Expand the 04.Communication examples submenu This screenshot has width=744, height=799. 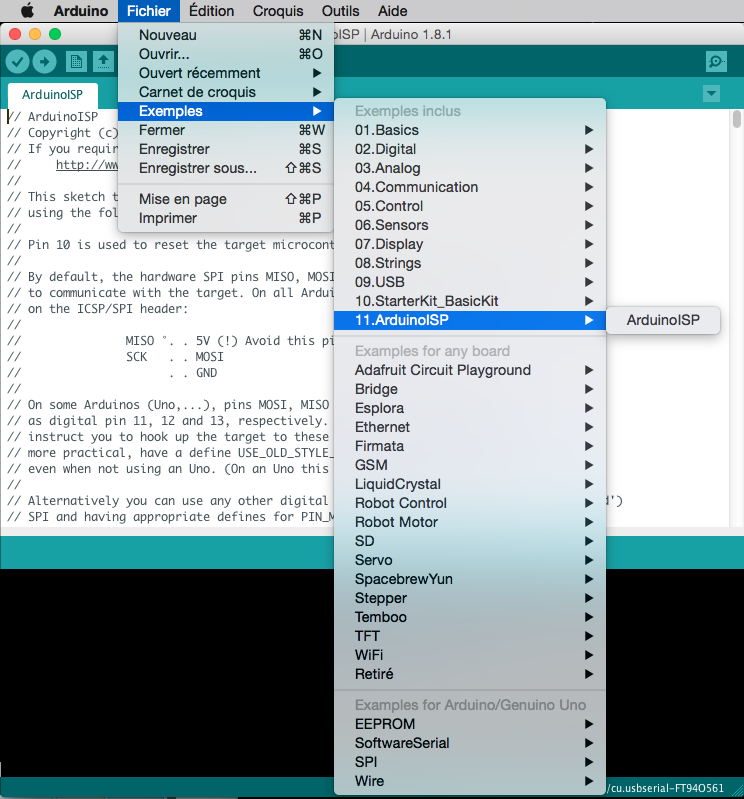point(470,187)
